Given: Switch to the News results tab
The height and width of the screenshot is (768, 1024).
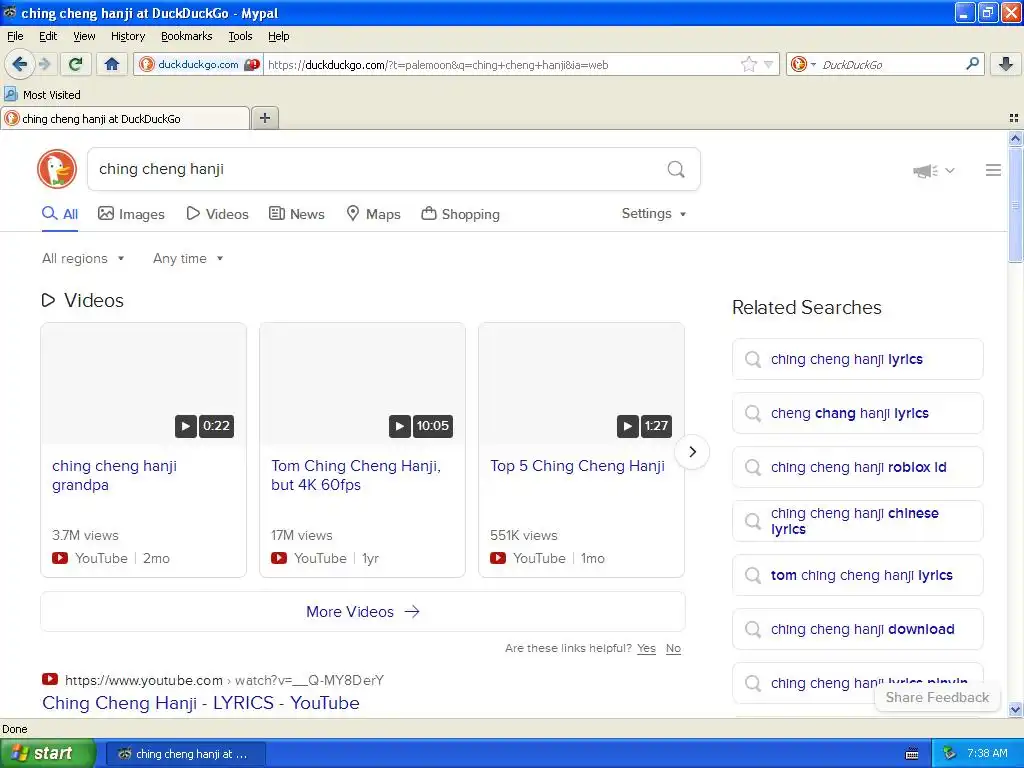Looking at the screenshot, I should coord(297,214).
